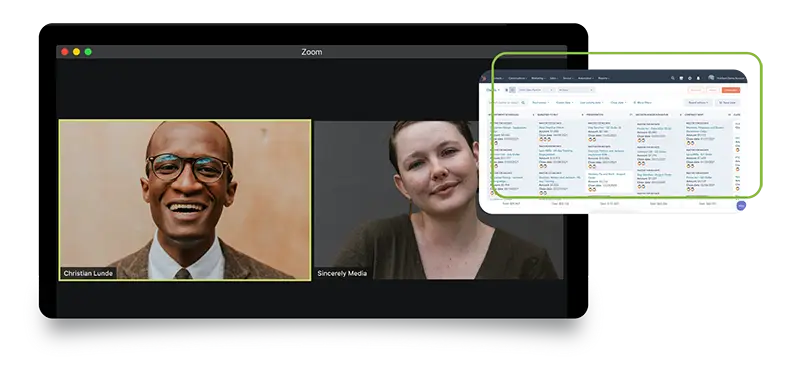
Task: Click the HubSpot account avatar
Action: tap(711, 78)
